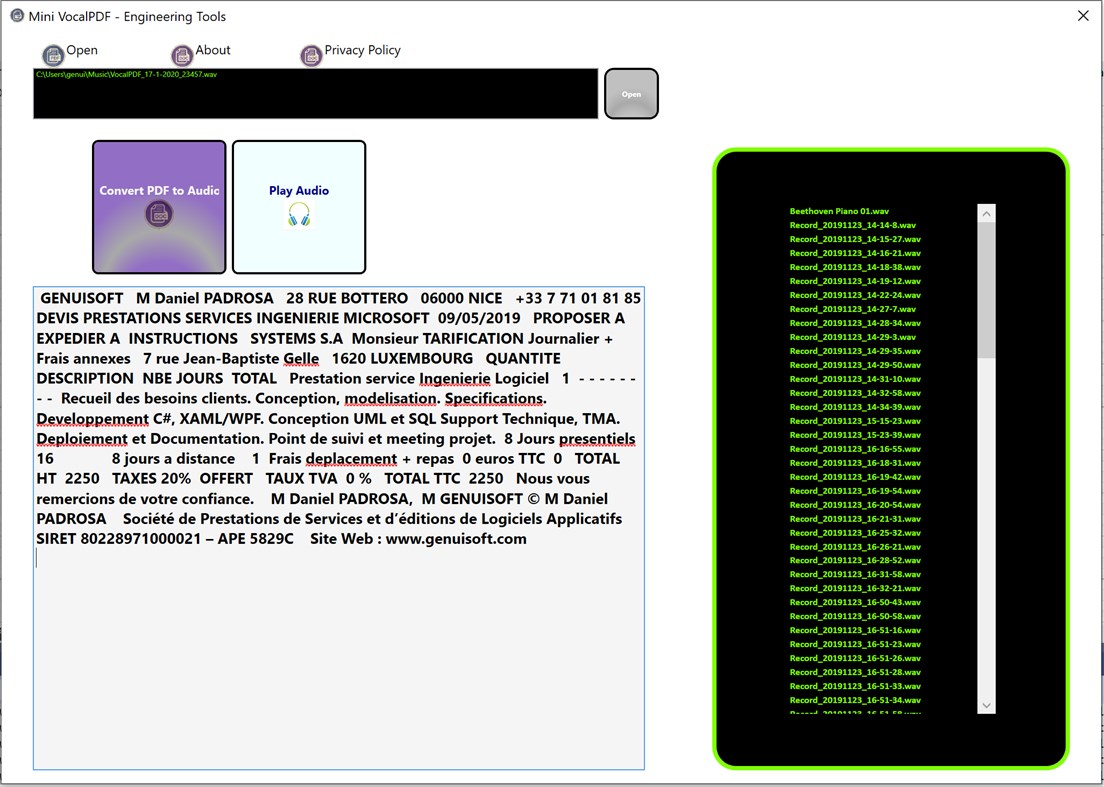Click the icon beside the Privacy Policy label
Viewport: 1104px width, 787px height.
click(311, 55)
